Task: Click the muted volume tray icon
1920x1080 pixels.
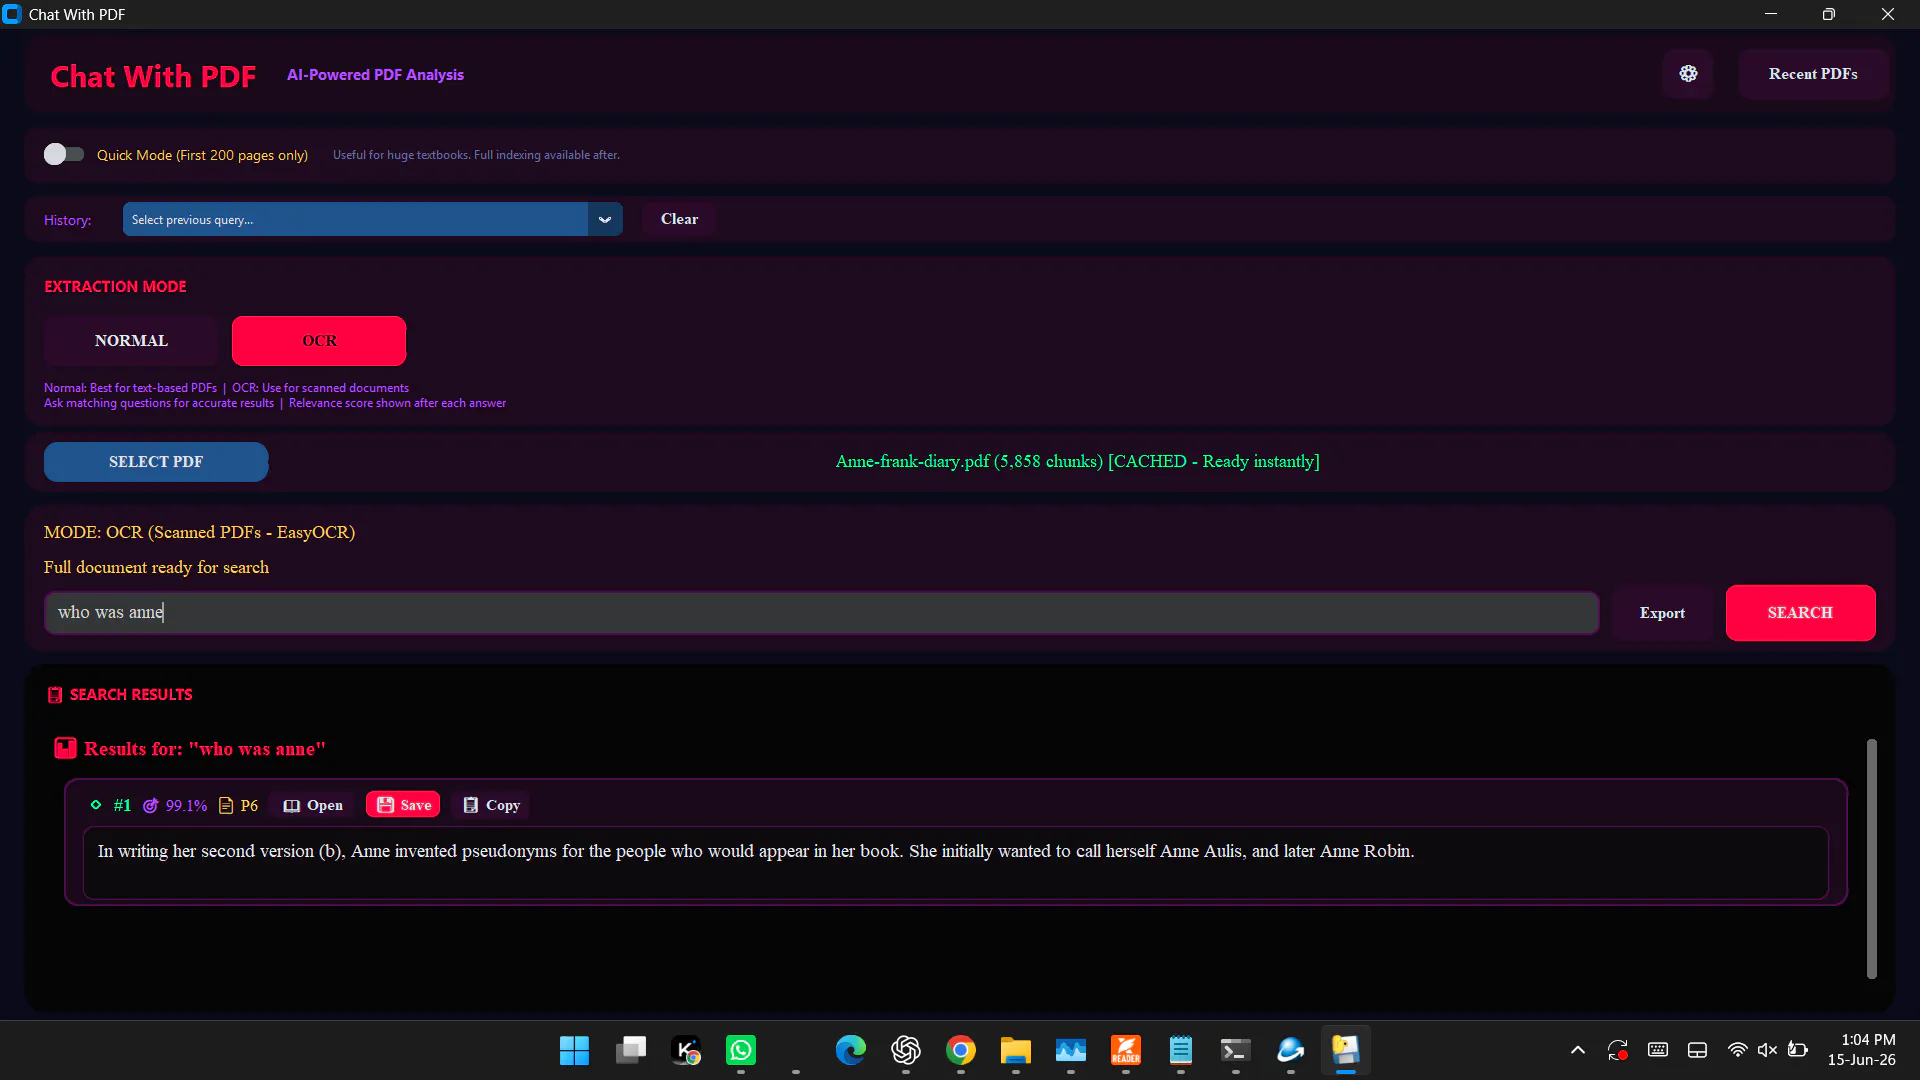Action: coord(1768,1050)
